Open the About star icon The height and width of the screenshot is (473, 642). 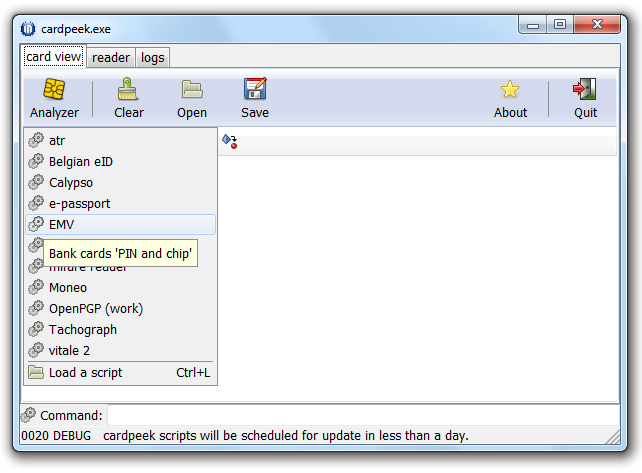tap(510, 91)
